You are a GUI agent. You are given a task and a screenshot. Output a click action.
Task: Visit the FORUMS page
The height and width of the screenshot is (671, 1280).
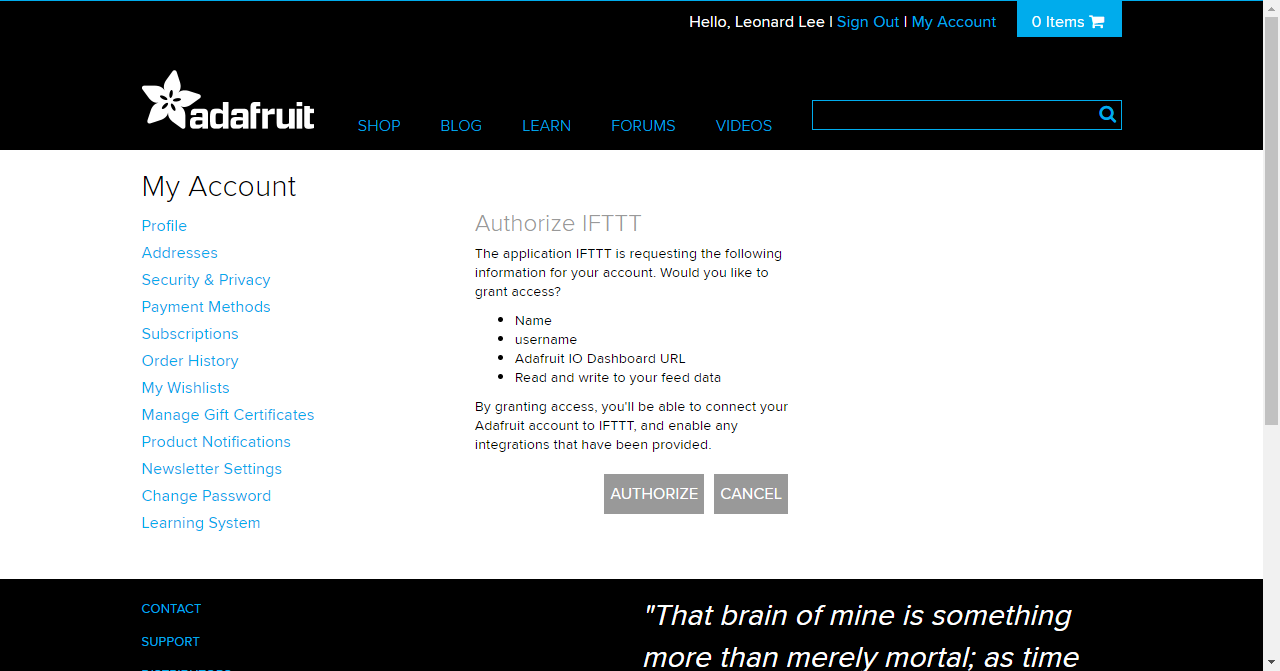(643, 126)
